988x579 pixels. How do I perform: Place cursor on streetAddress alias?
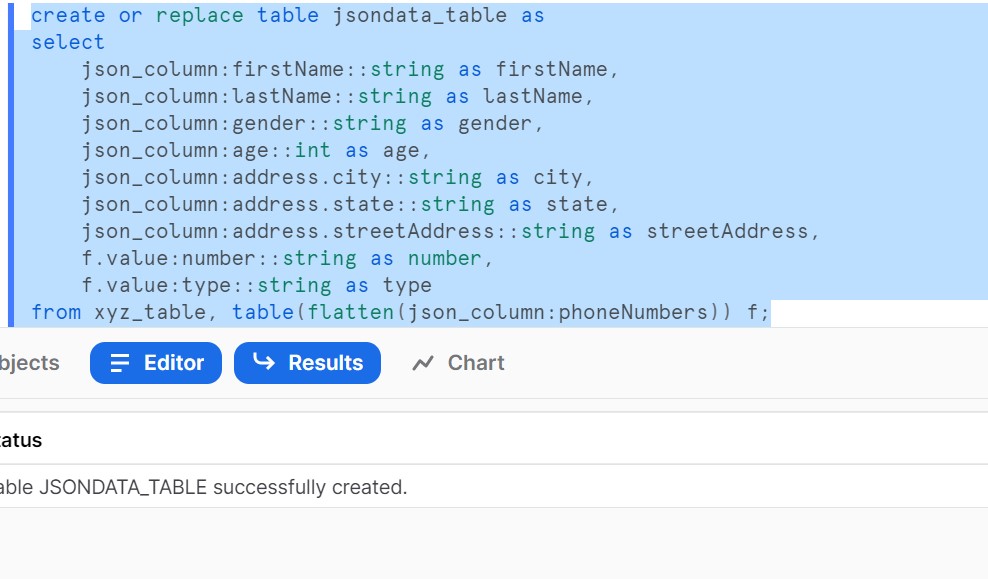pos(727,231)
